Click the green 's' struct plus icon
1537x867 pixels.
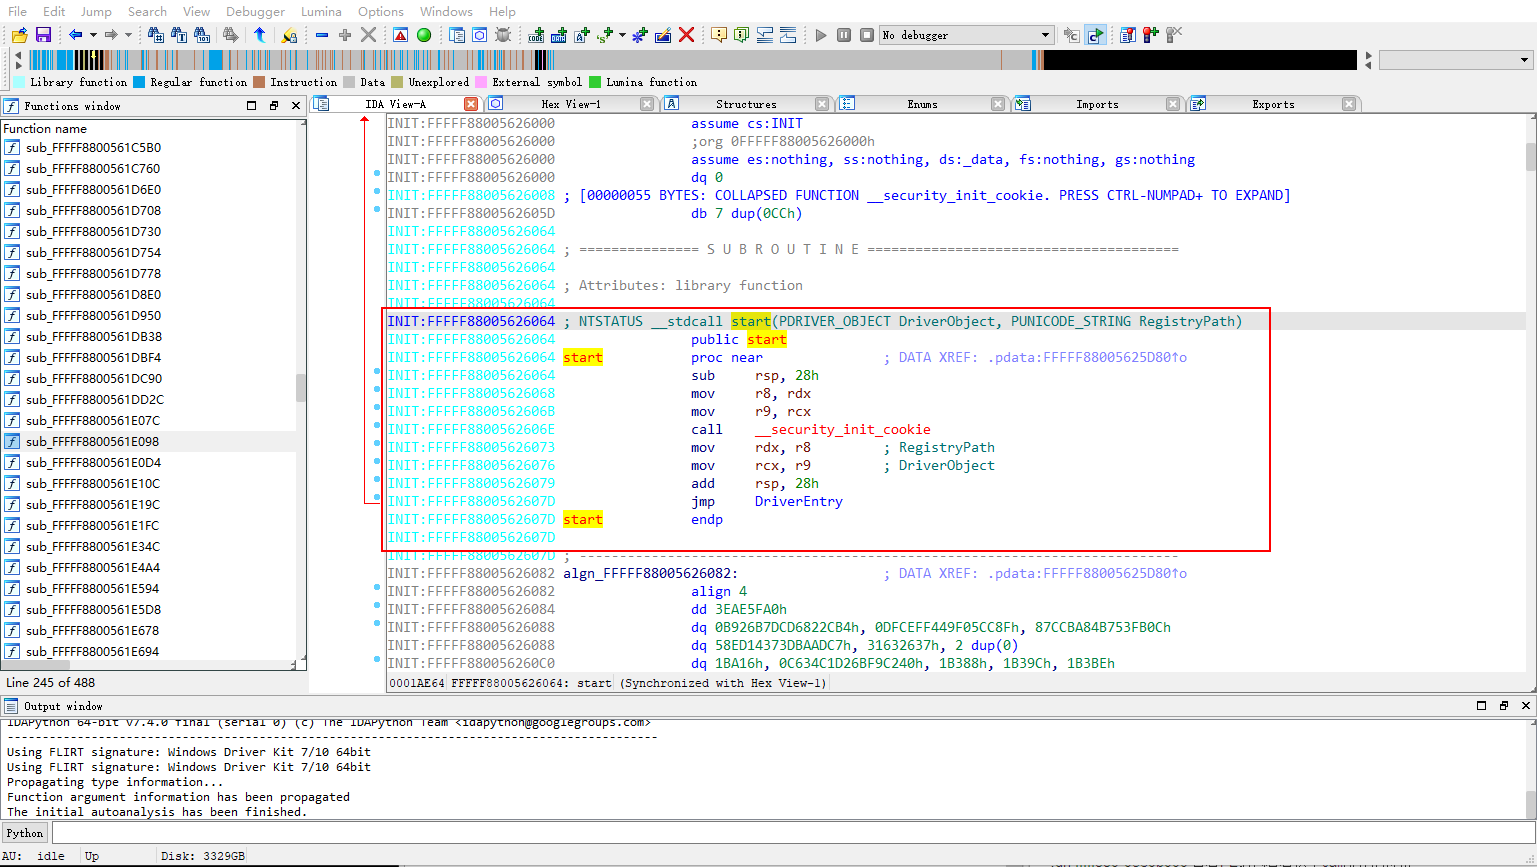click(605, 35)
